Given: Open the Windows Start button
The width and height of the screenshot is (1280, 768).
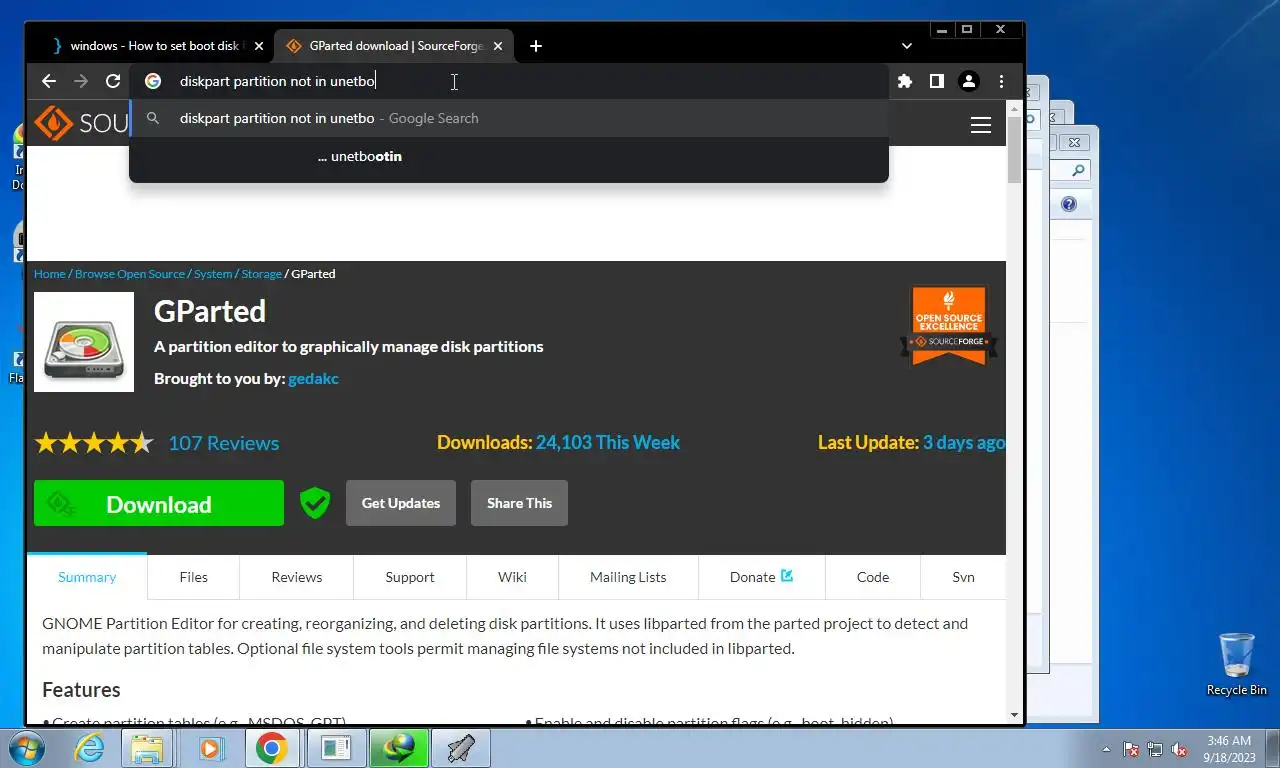Looking at the screenshot, I should [26, 748].
